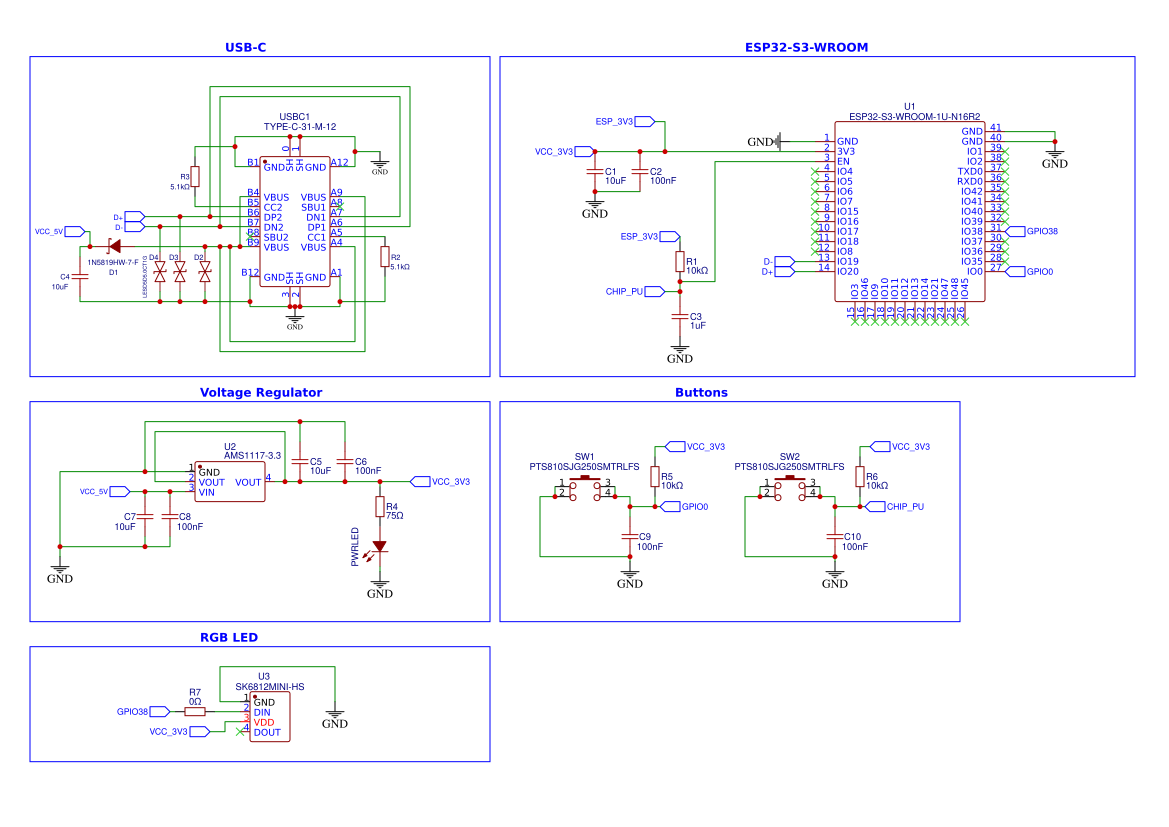Viewport: 1169px width, 827px height.
Task: Click the CC1 pin name on USBC1
Action: point(316,237)
